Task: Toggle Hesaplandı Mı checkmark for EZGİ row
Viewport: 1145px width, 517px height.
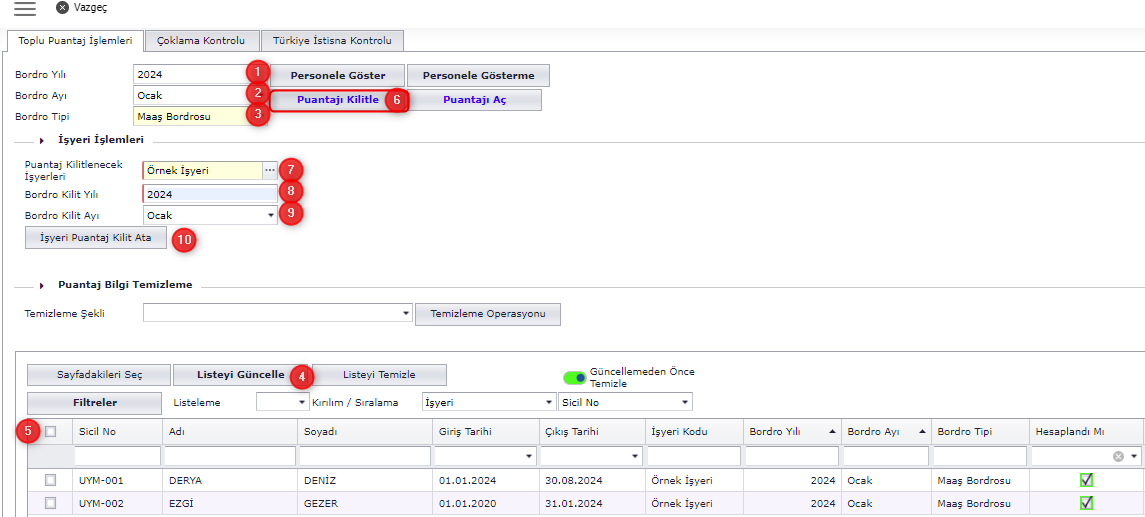Action: click(1086, 502)
